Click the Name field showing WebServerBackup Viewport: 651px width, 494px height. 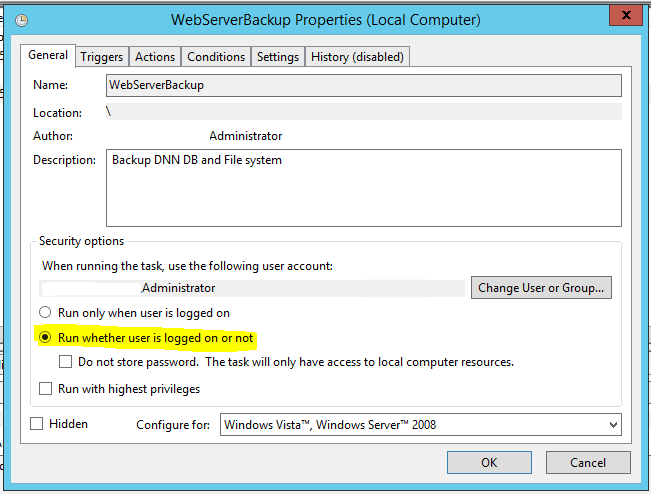(364, 86)
